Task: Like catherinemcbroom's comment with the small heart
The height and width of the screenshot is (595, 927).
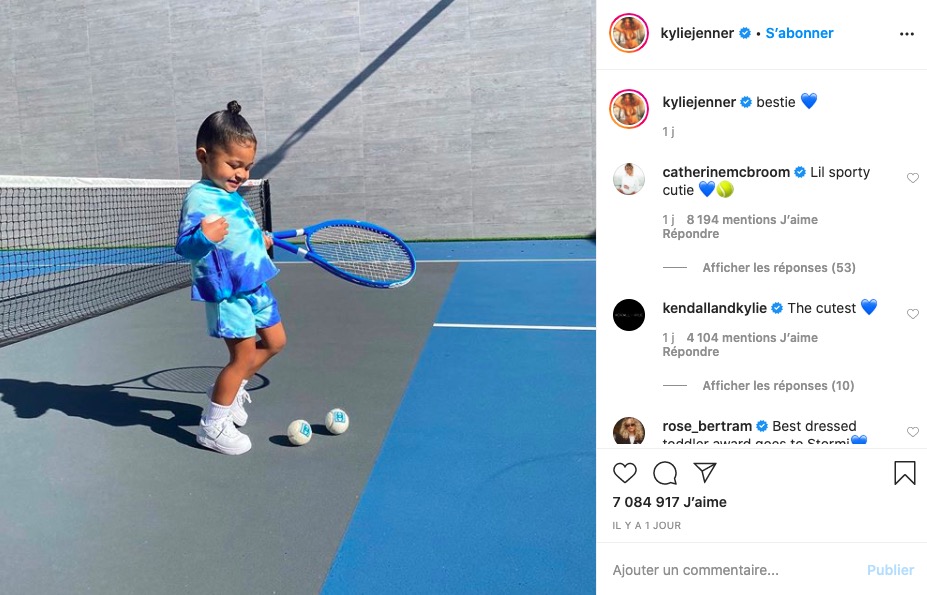Action: [913, 178]
